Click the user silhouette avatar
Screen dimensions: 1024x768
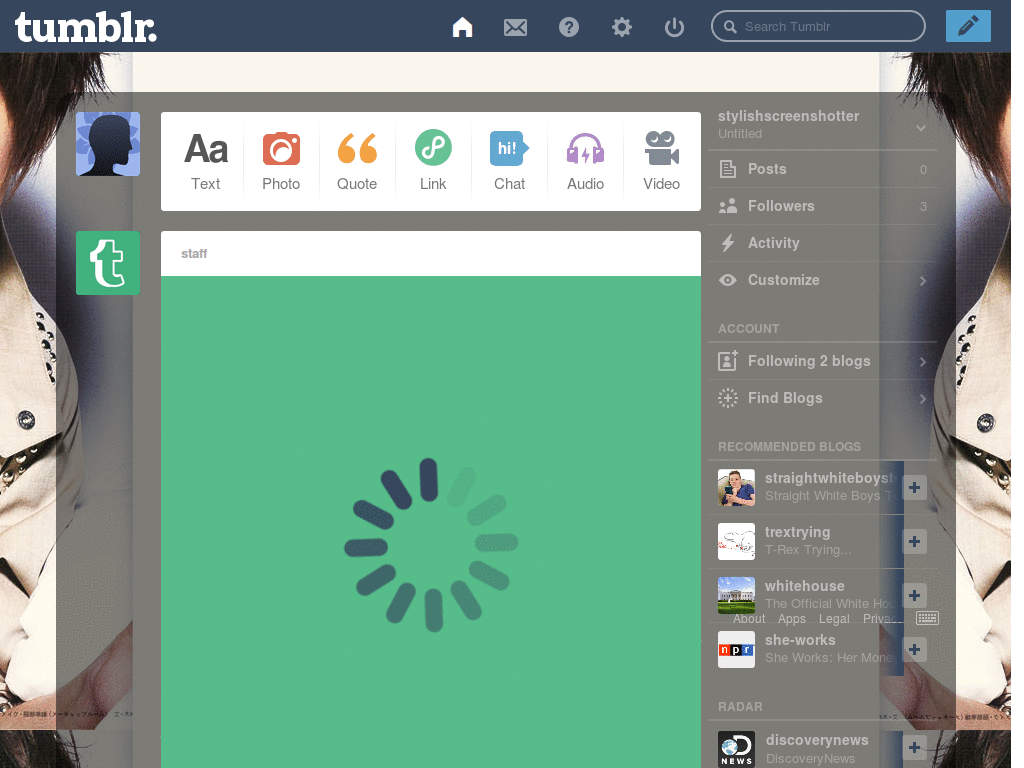coord(108,144)
